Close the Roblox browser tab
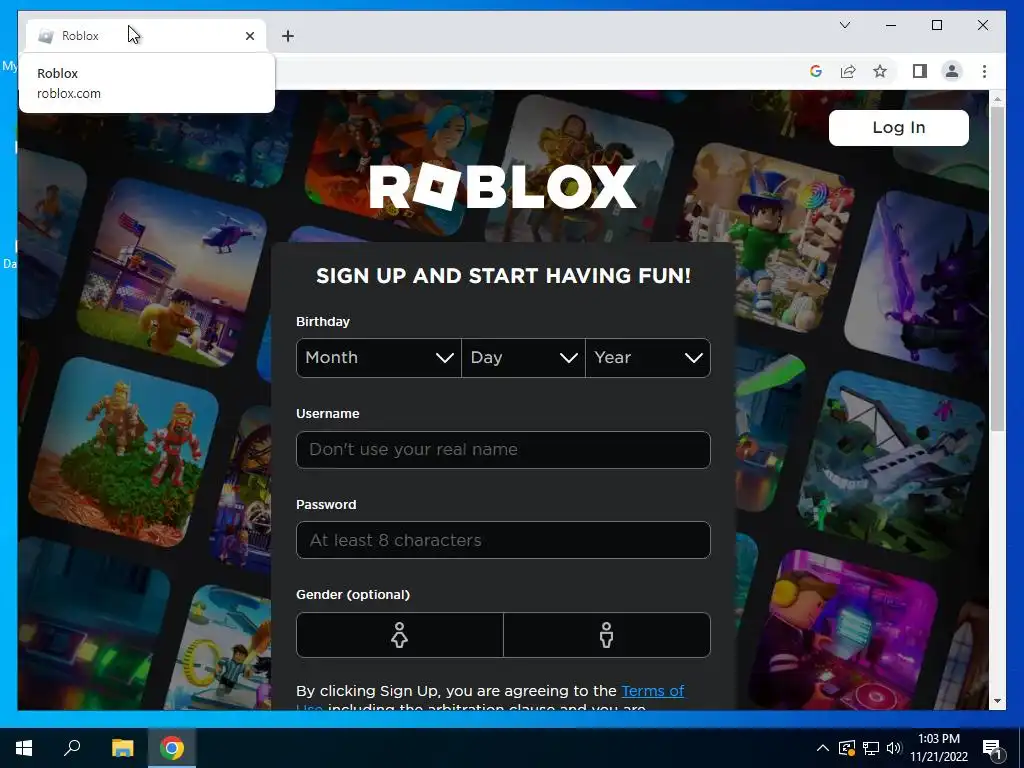1024x768 pixels. coord(249,36)
